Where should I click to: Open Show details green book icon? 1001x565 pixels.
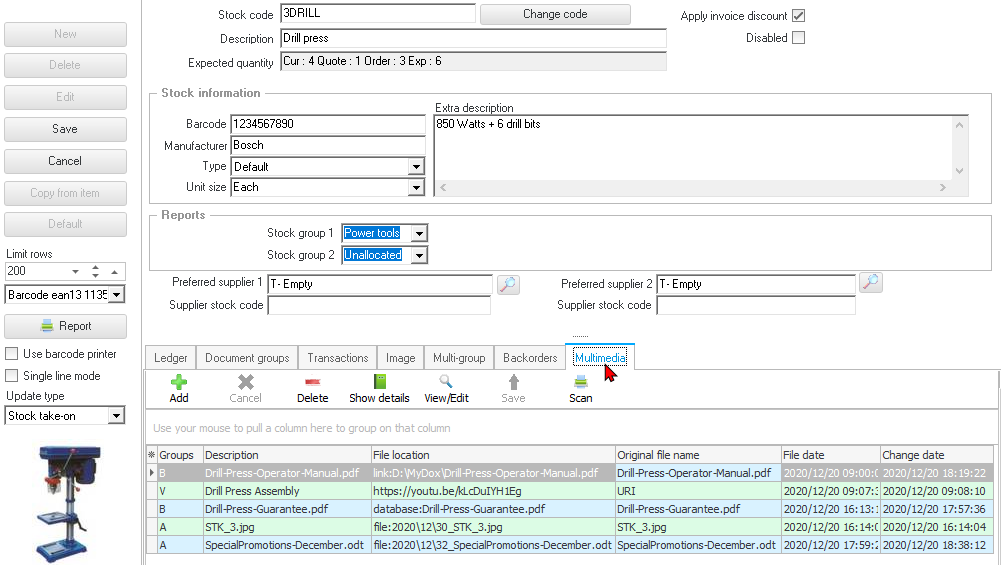(379, 382)
